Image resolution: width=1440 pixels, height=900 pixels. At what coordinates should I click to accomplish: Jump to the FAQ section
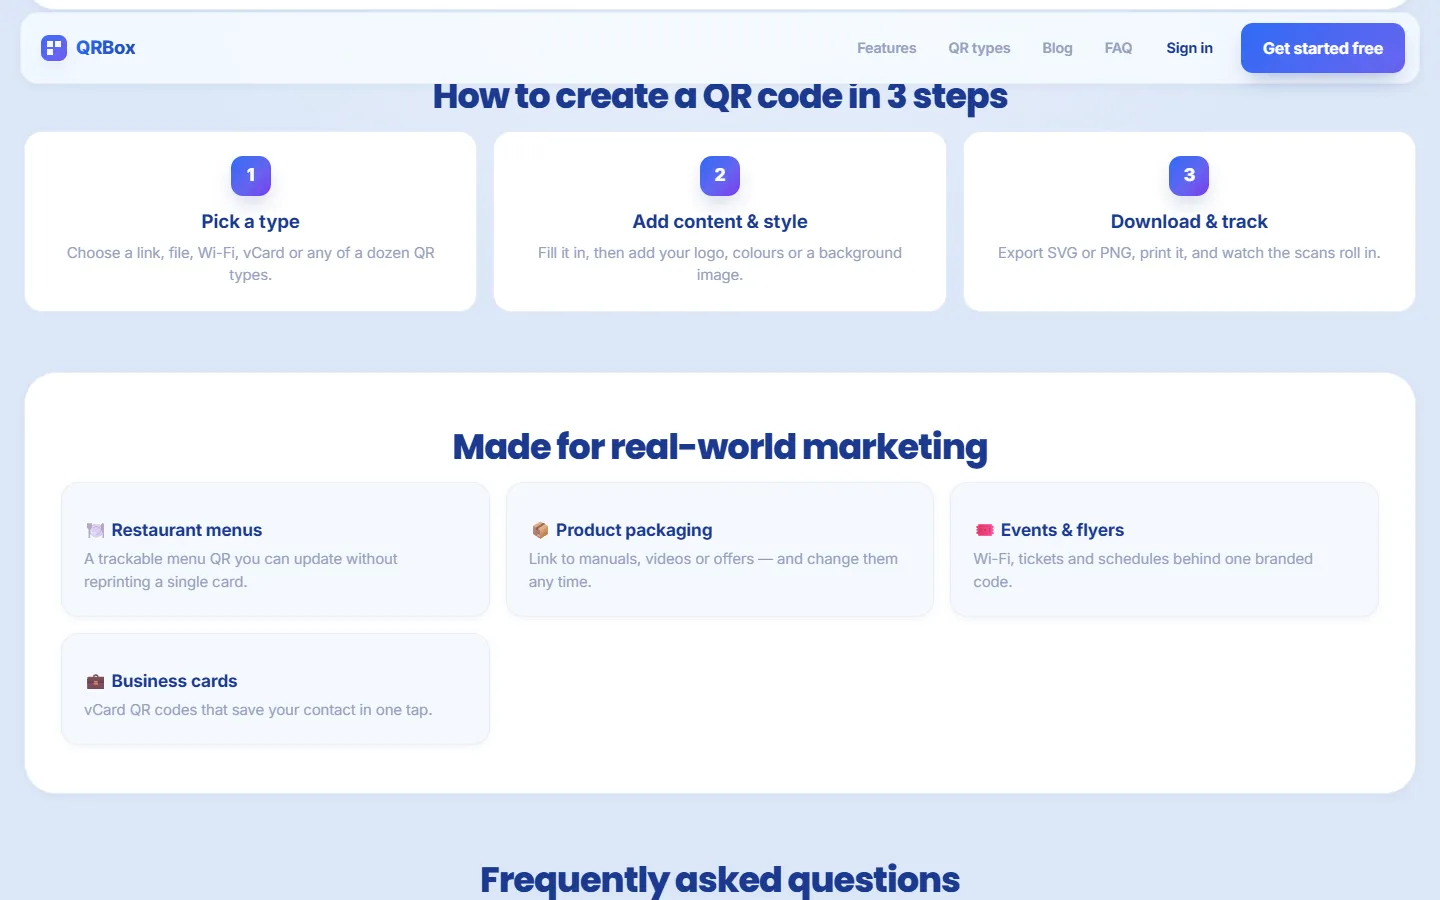(1118, 48)
